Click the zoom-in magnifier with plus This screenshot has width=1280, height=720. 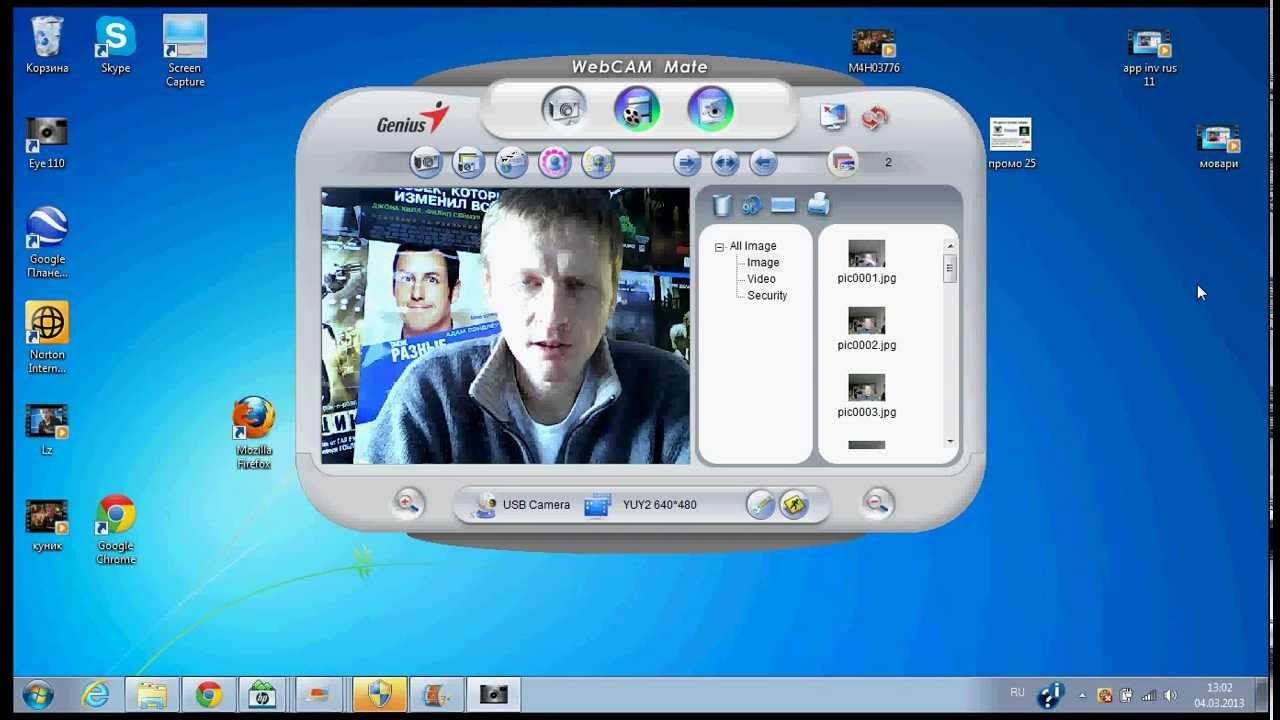408,503
